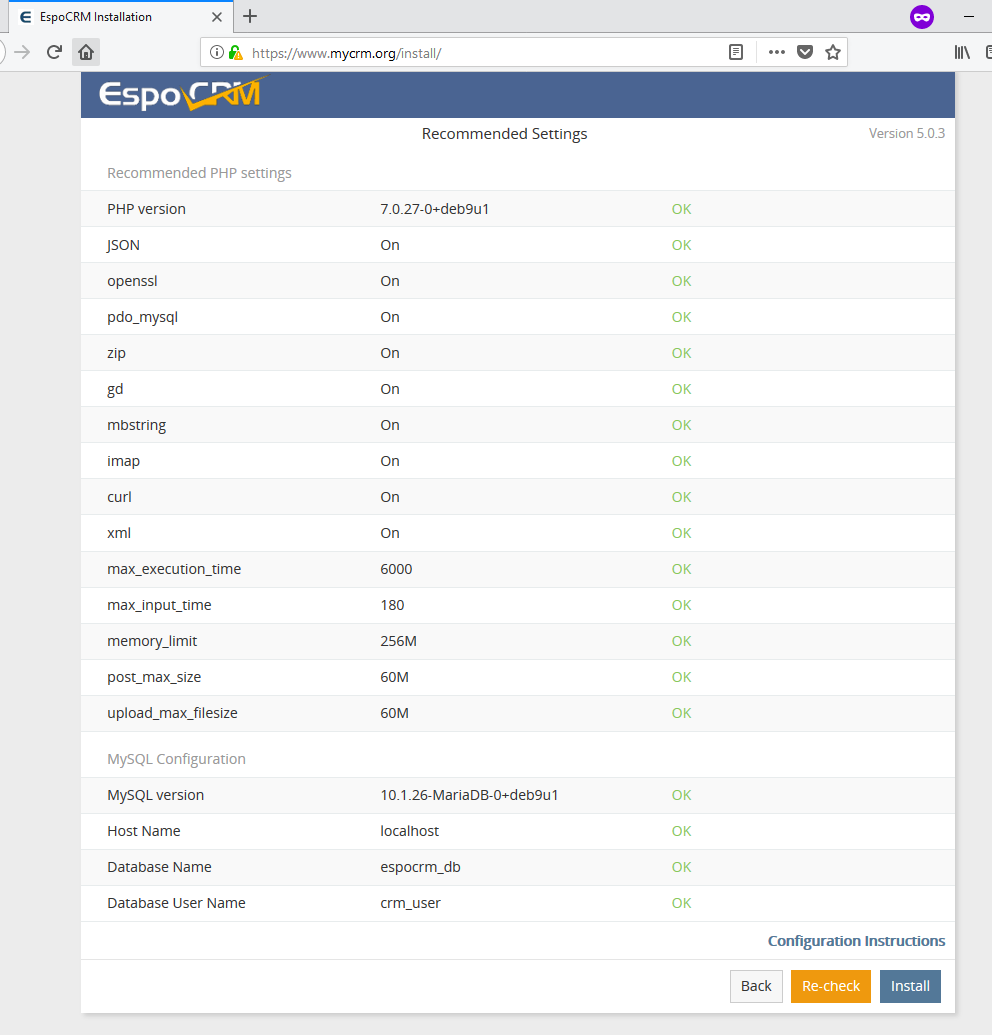Click the Database User Name value crm_user
The width and height of the screenshot is (992, 1035).
tap(410, 903)
